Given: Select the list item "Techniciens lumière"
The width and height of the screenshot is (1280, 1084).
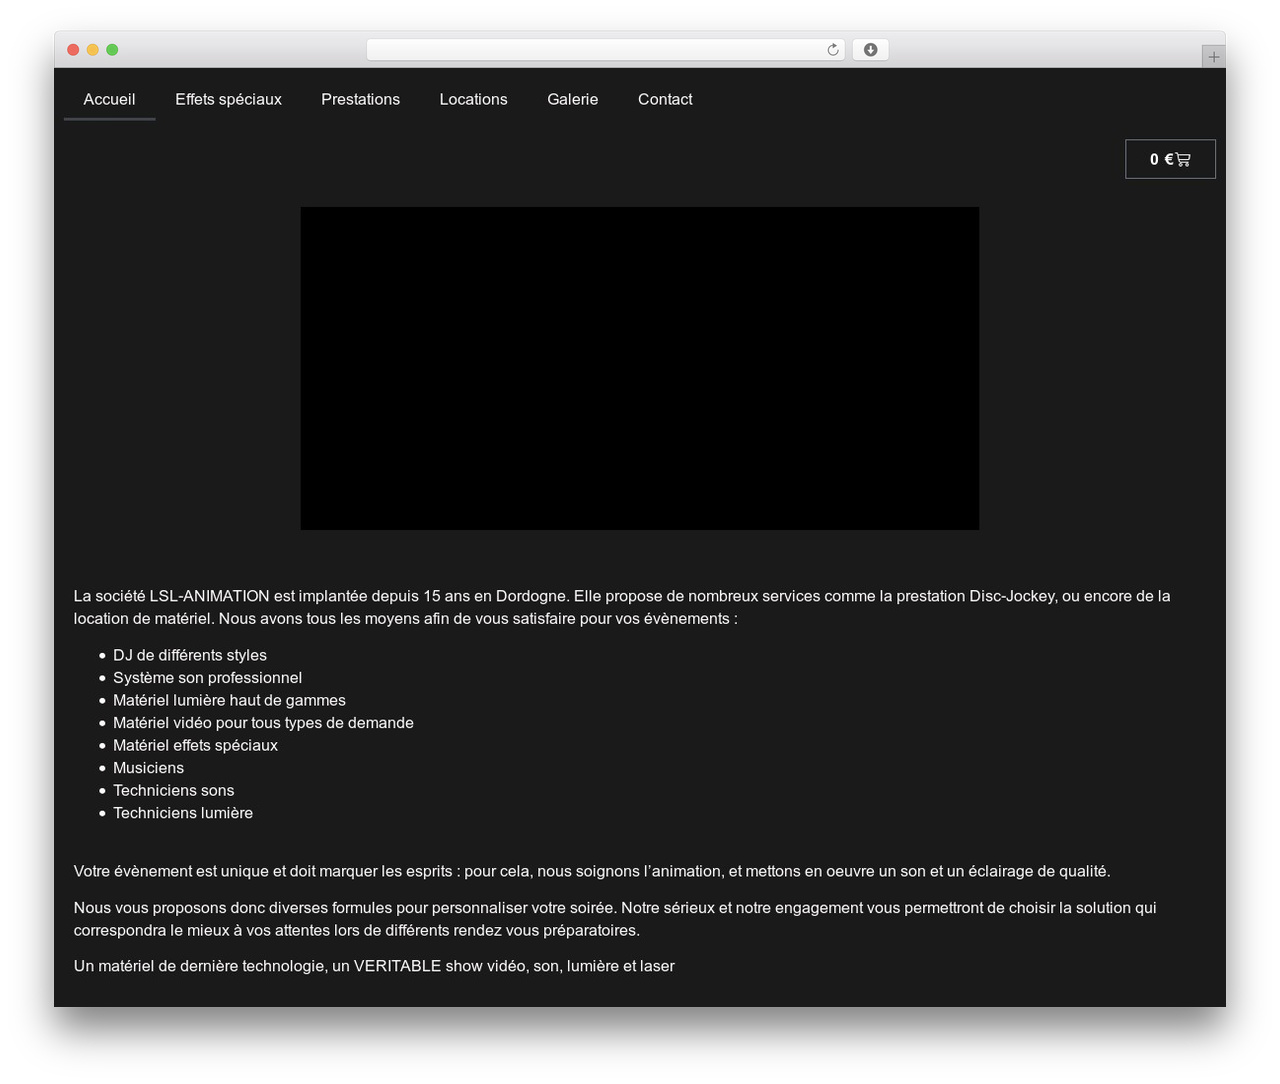Looking at the screenshot, I should [183, 813].
